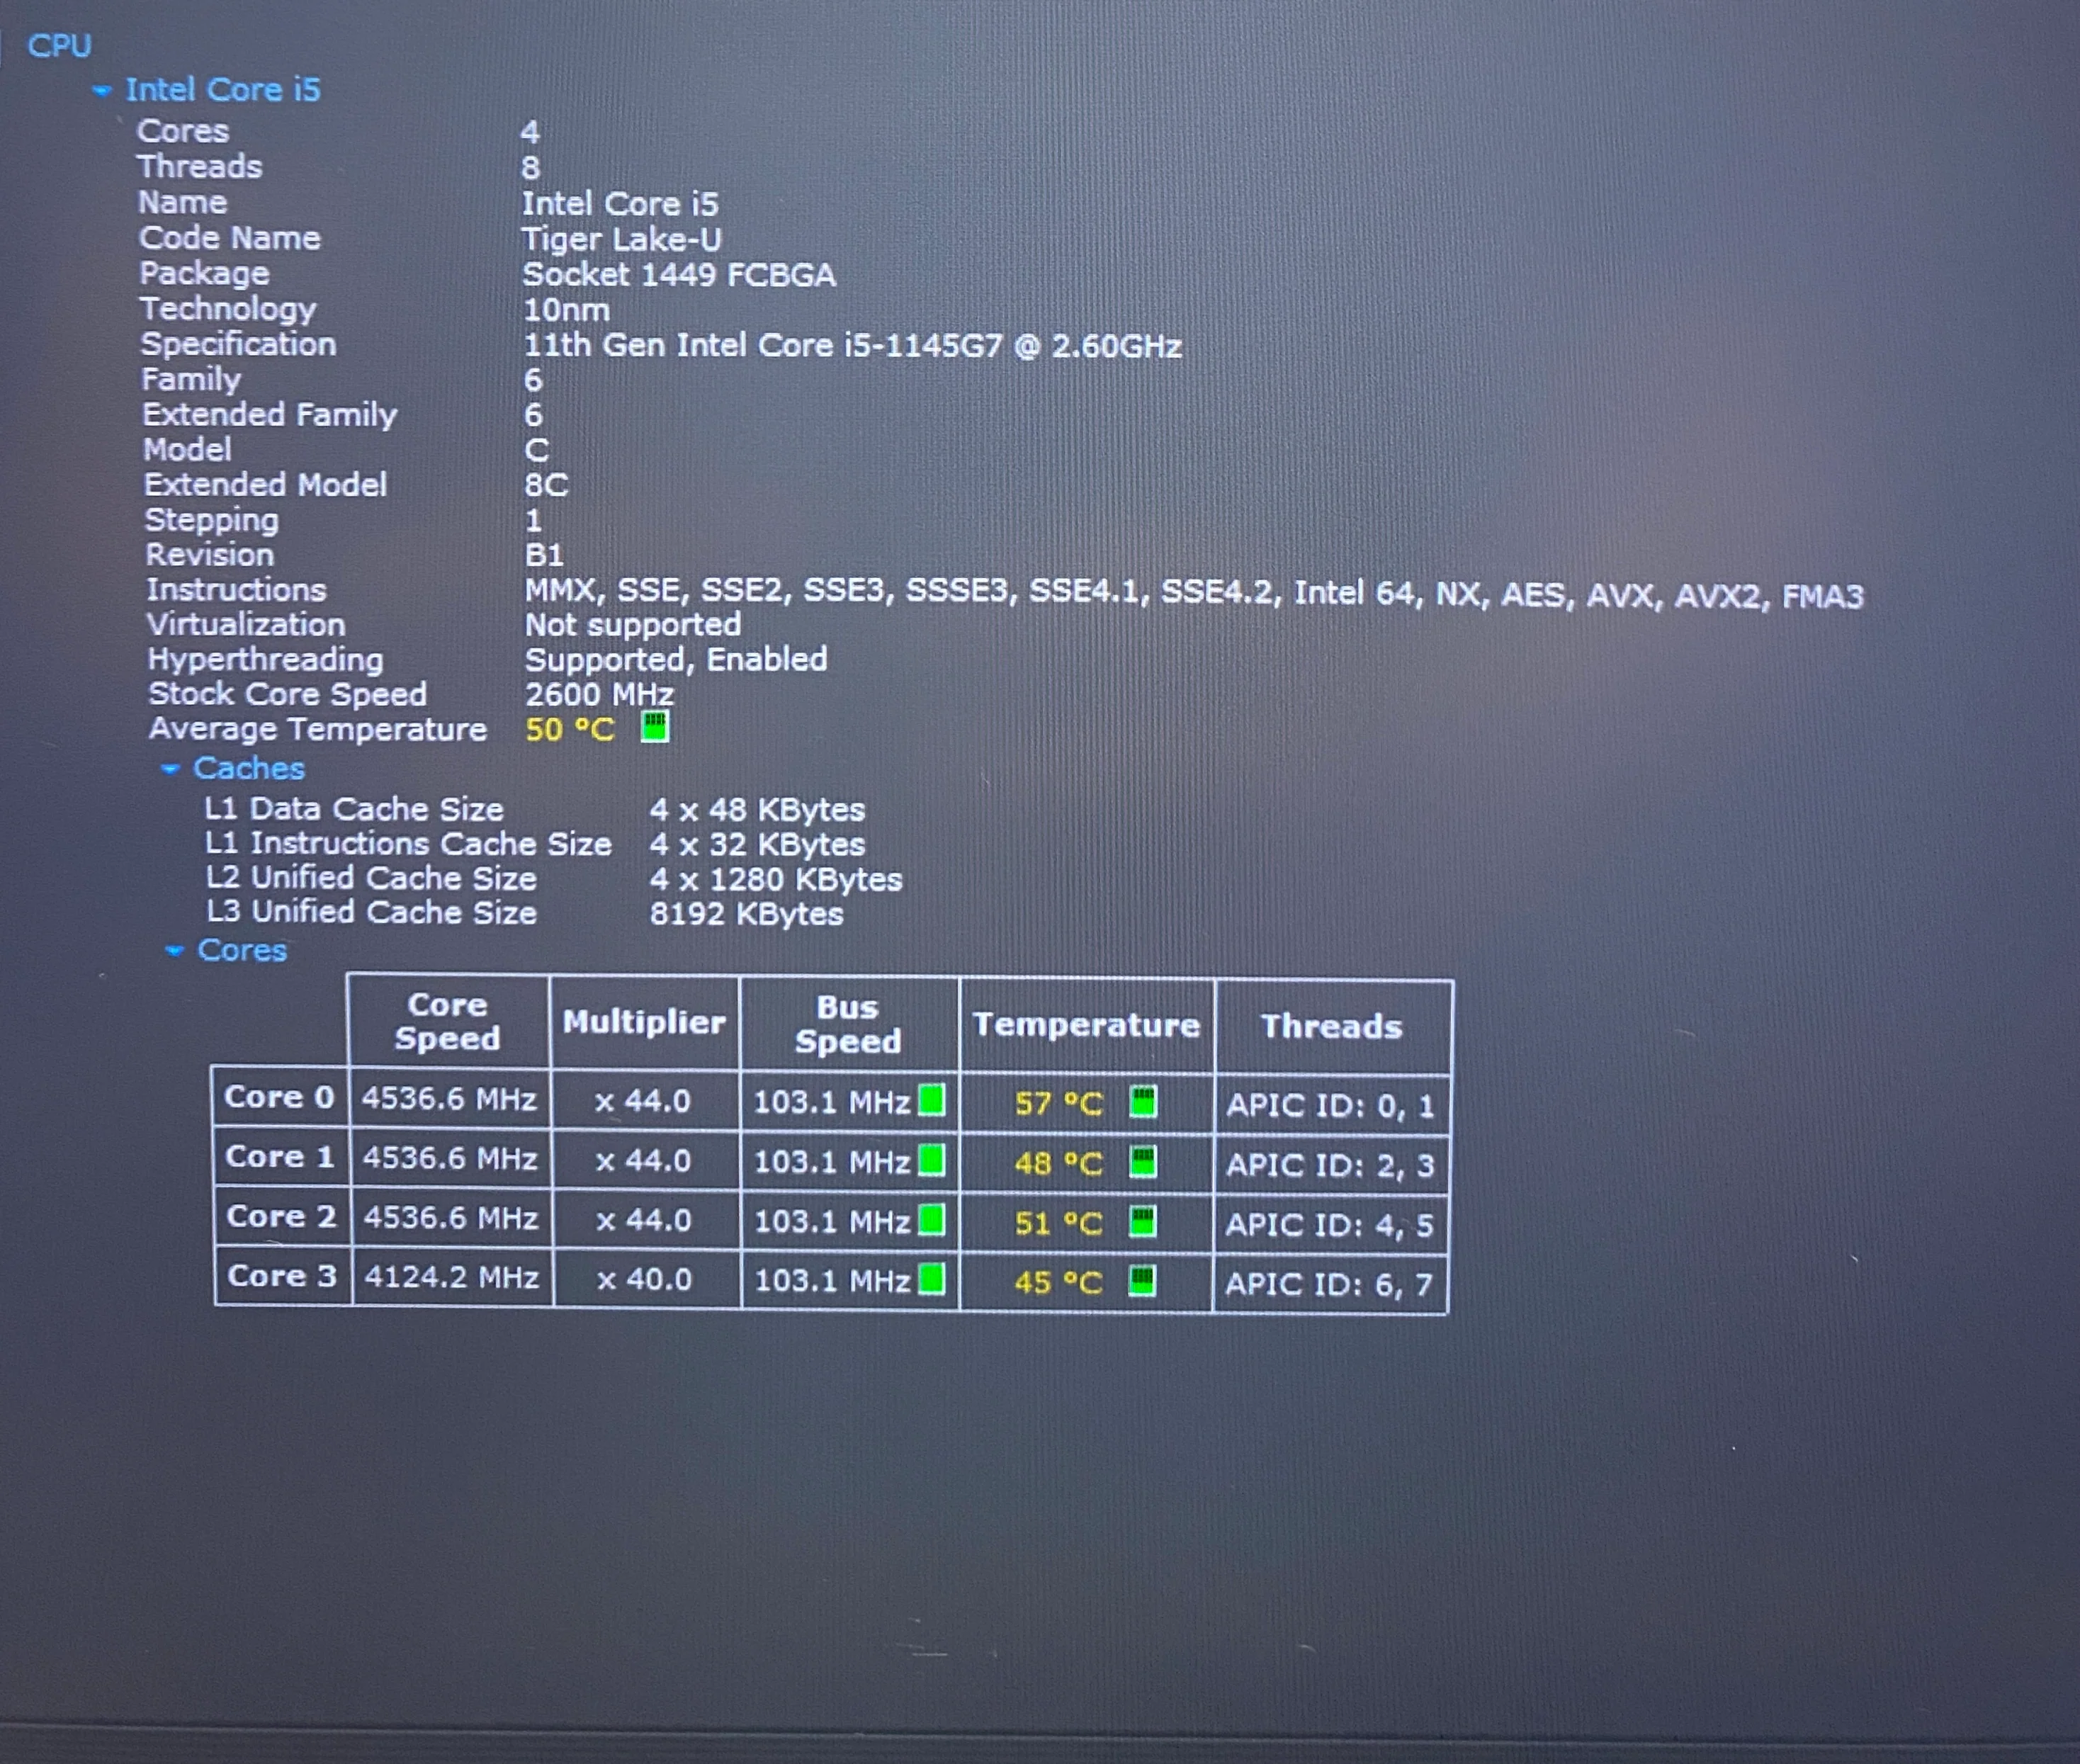Image resolution: width=2080 pixels, height=1764 pixels.
Task: Select the 'Code Name' label
Action: pos(230,238)
